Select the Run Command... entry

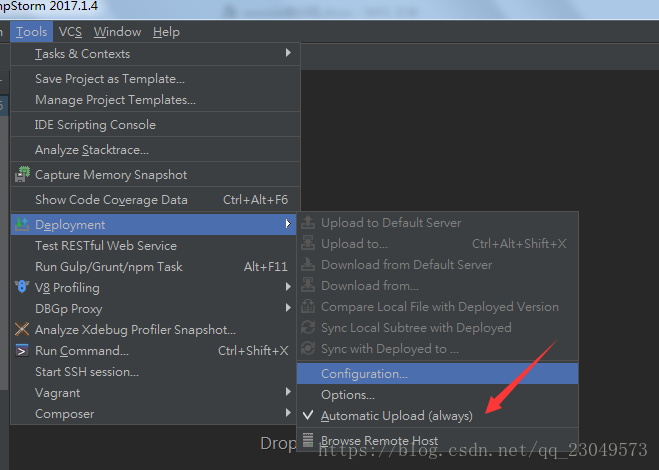click(153, 351)
